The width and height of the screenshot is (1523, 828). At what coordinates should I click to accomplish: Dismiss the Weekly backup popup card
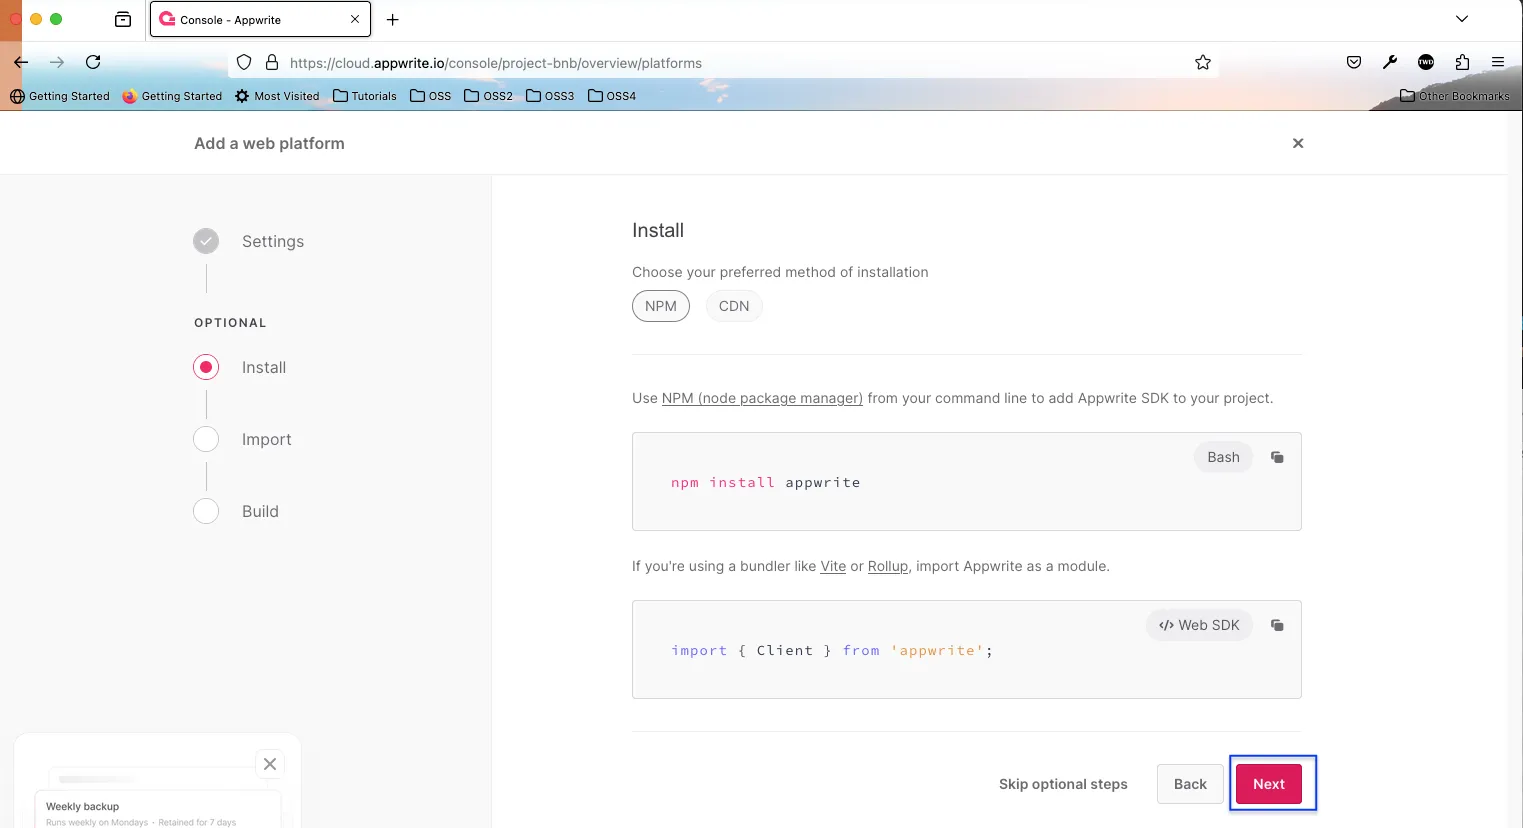point(270,764)
